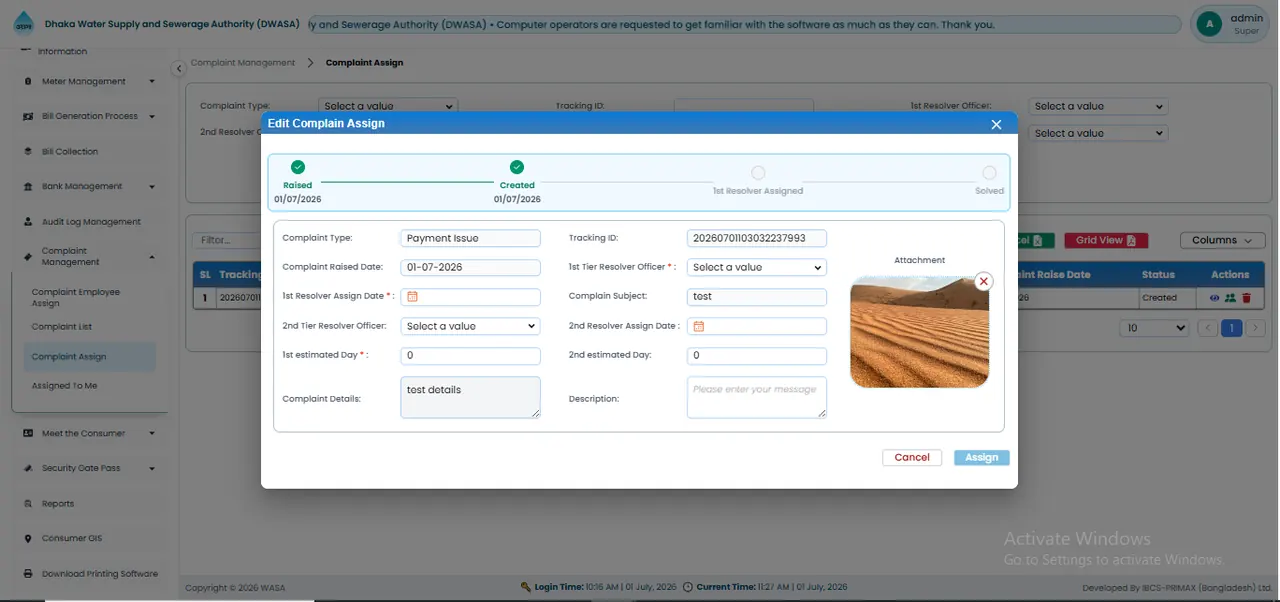This screenshot has width=1280, height=602.
Task: Delete the complaint row with trash icon
Action: click(1246, 298)
